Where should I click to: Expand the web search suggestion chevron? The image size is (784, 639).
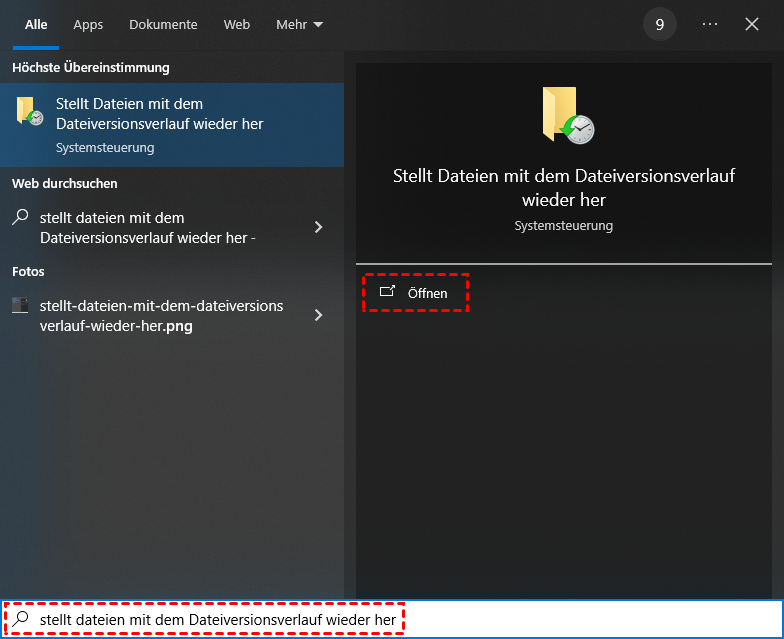tap(318, 228)
